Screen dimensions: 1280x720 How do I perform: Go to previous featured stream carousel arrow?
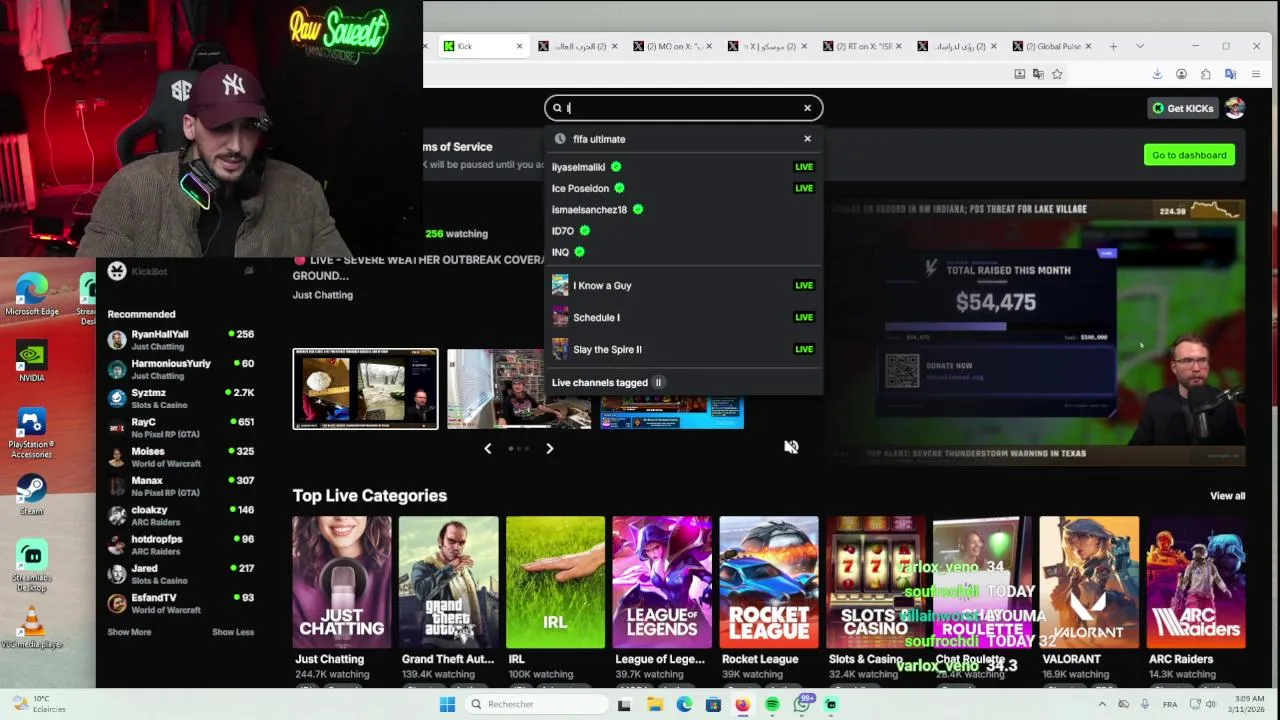tap(487, 448)
